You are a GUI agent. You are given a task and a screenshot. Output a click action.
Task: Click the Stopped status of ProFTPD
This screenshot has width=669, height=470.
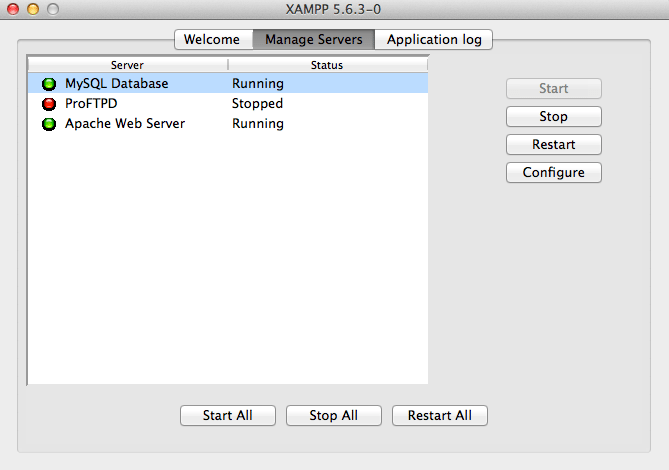pos(257,103)
